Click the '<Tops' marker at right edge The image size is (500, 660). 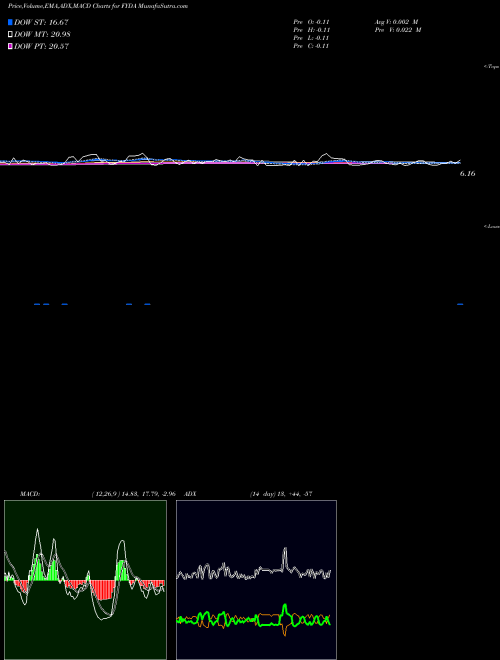[492, 67]
